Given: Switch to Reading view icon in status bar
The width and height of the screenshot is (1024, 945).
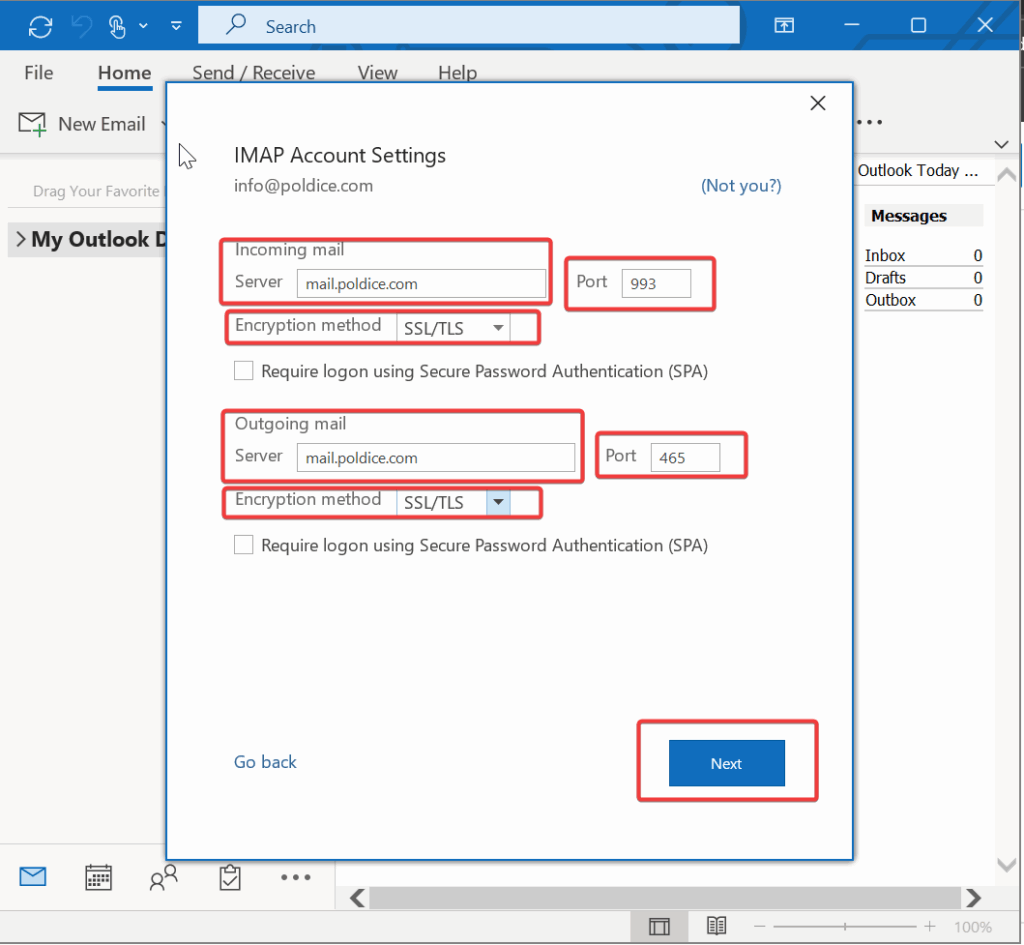Looking at the screenshot, I should [716, 926].
